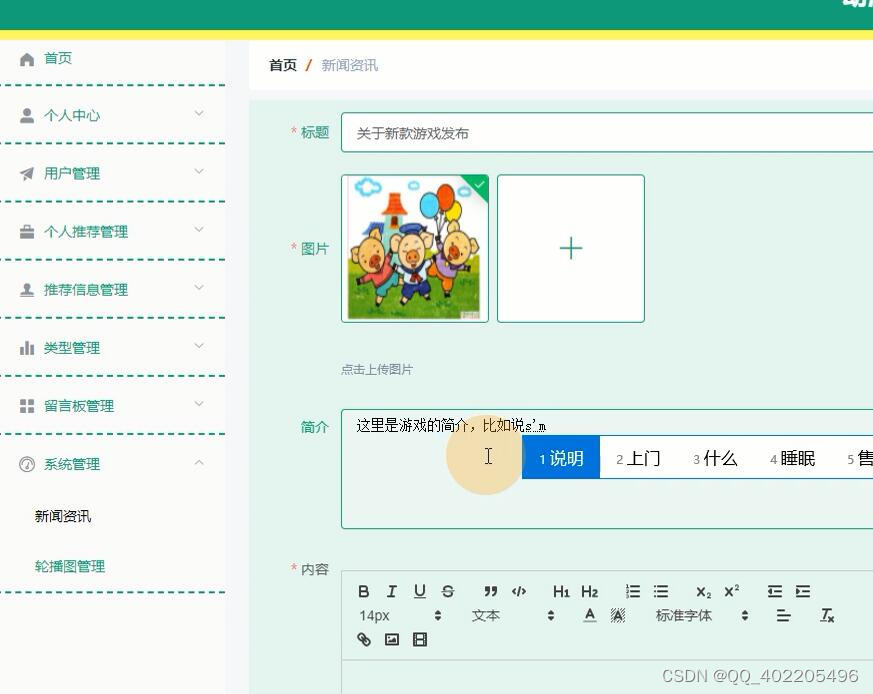873x694 pixels.
Task: Expand the 类型管理 sidebar menu
Action: click(112, 348)
